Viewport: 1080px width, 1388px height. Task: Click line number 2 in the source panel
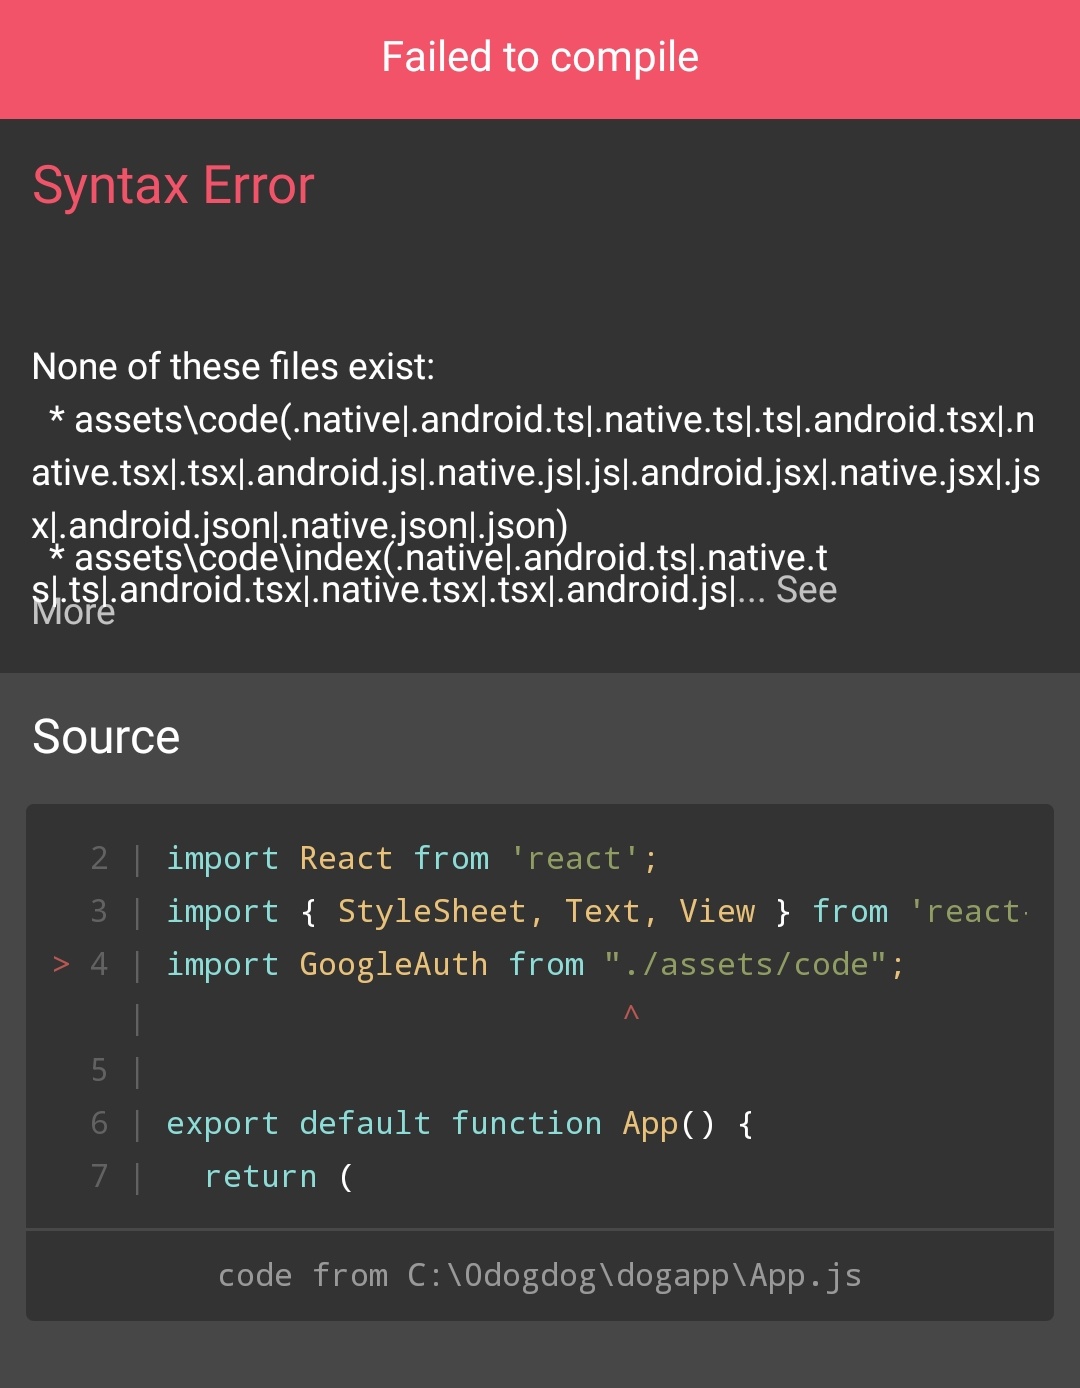click(x=98, y=858)
